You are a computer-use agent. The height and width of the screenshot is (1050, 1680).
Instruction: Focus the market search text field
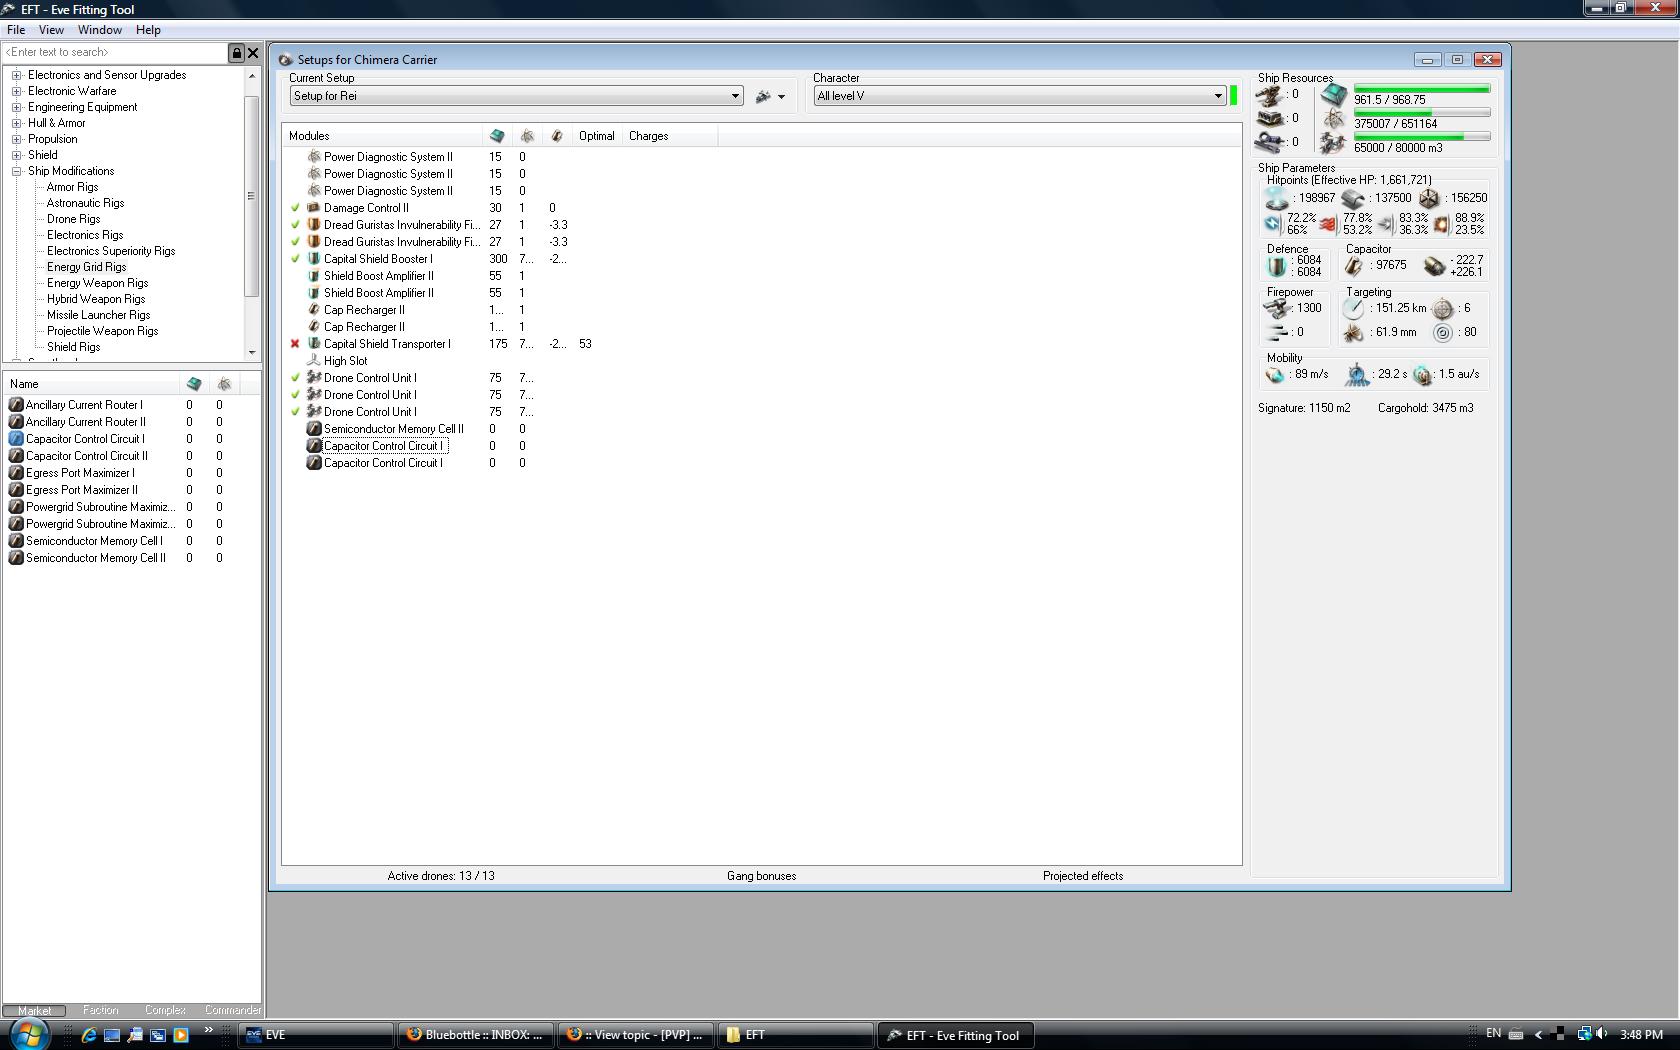pos(115,53)
